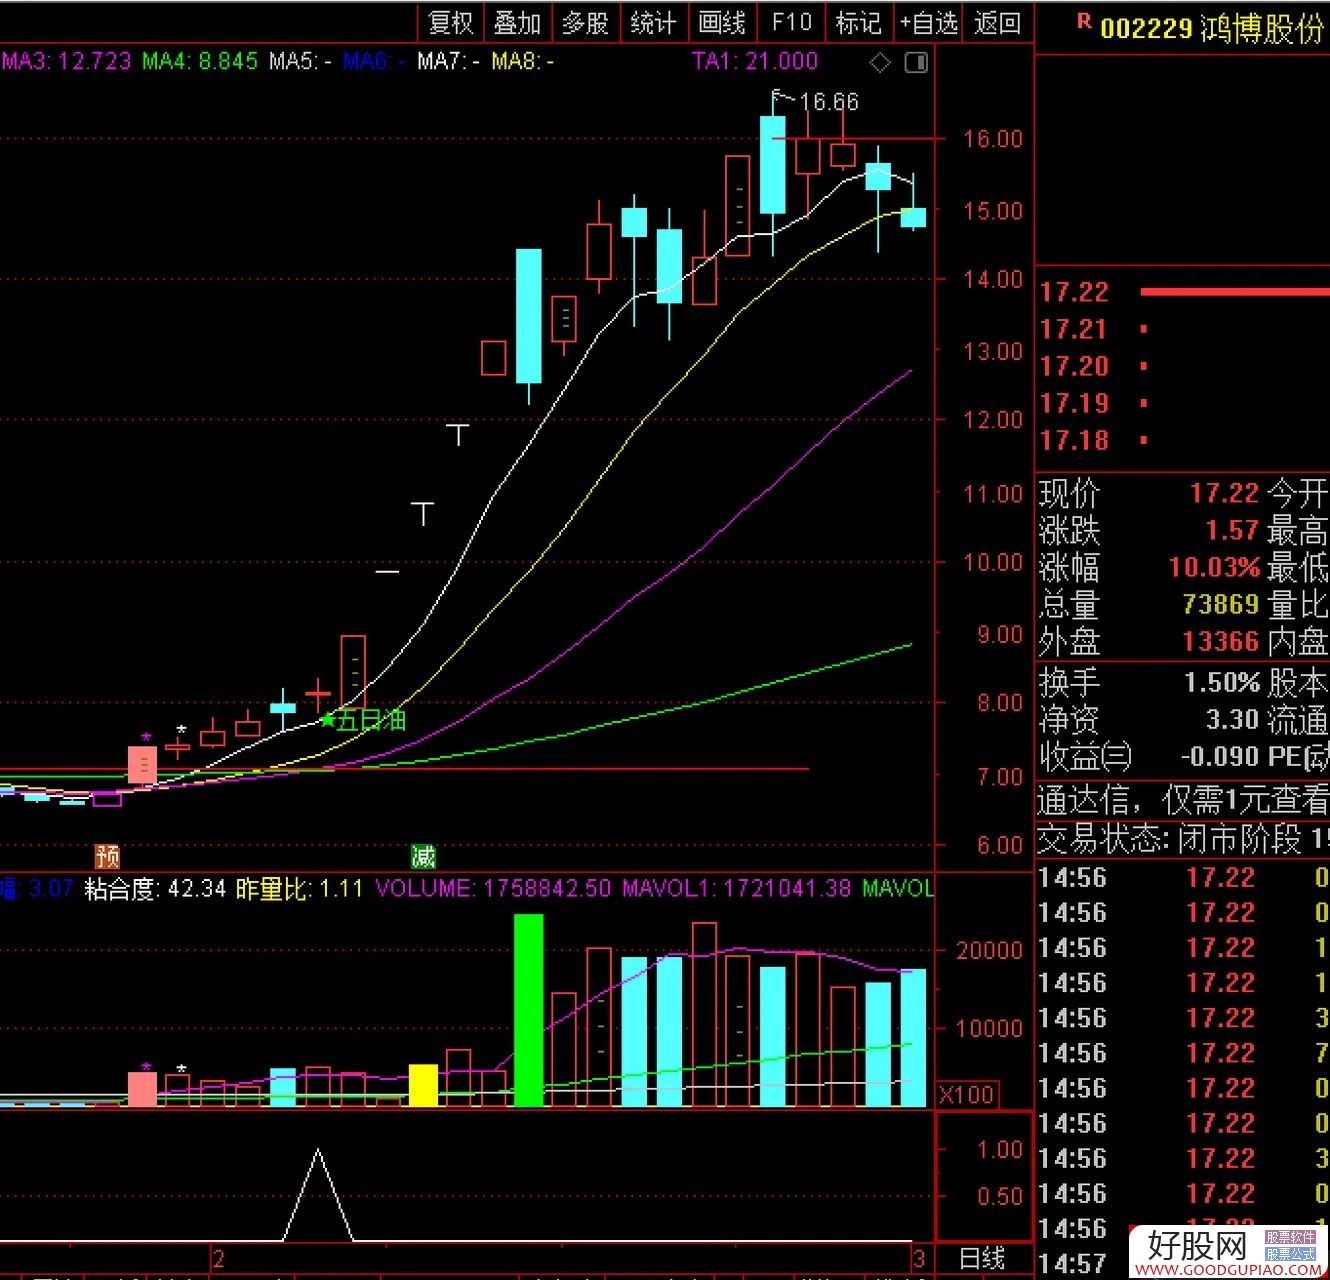Image resolution: width=1330 pixels, height=1280 pixels.
Task: Click the 17.20 order book price
Action: coord(1074,366)
